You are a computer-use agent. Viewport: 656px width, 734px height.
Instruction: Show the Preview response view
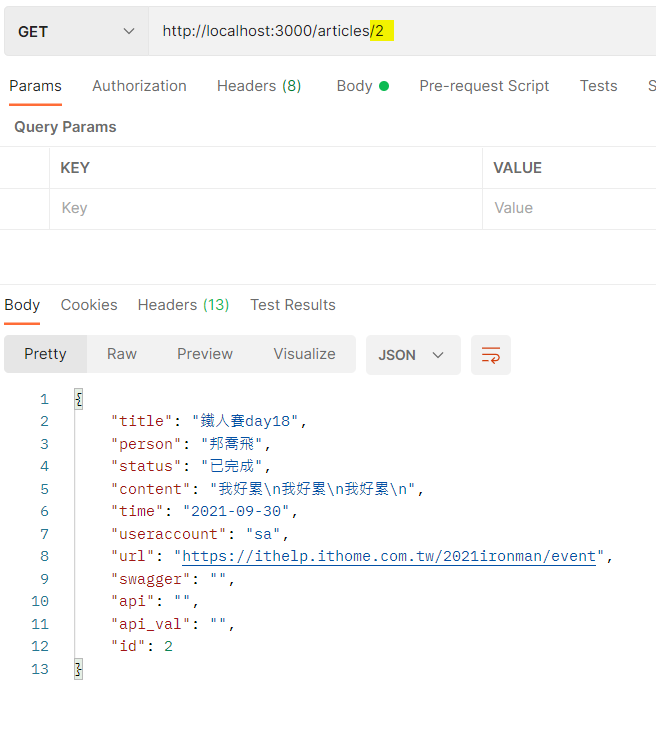(205, 354)
